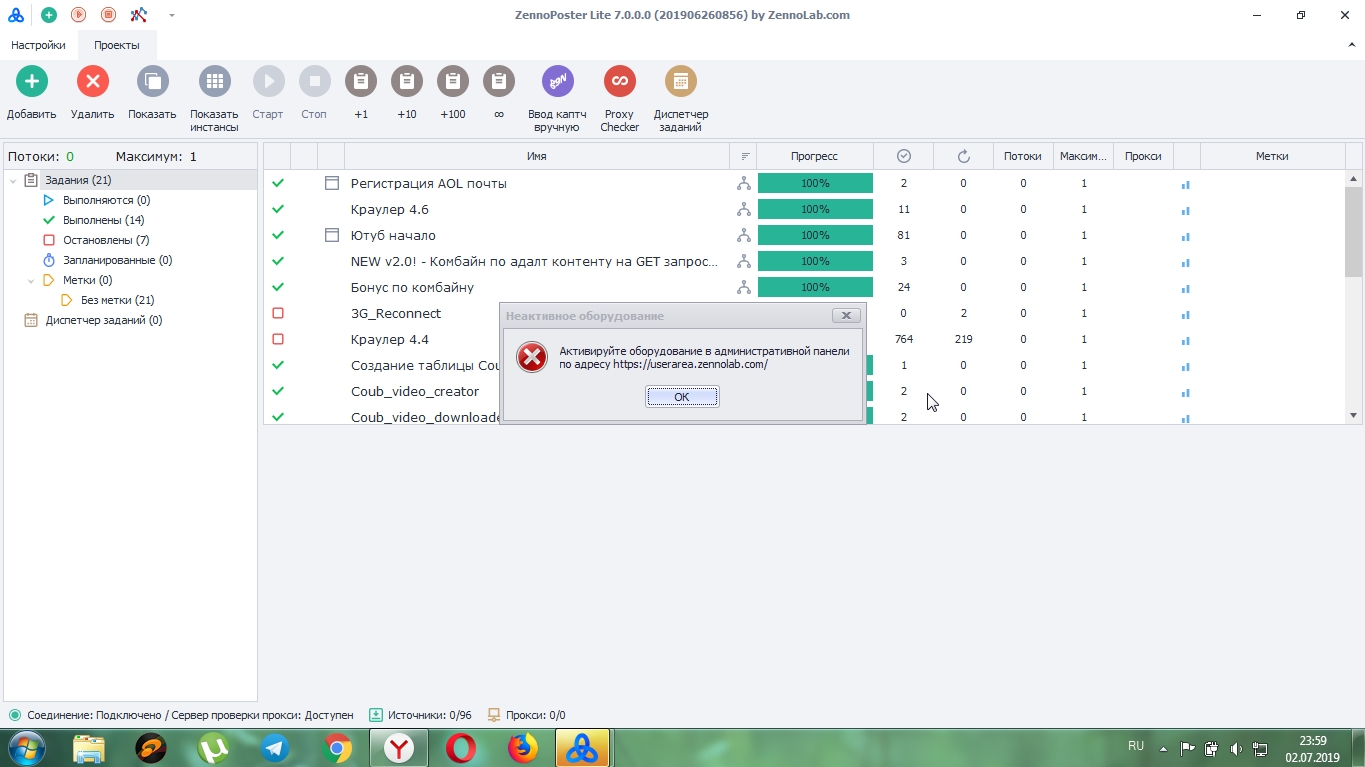
Task: Open statistics chart icon for Краулер 4.4 row
Action: (1186, 340)
